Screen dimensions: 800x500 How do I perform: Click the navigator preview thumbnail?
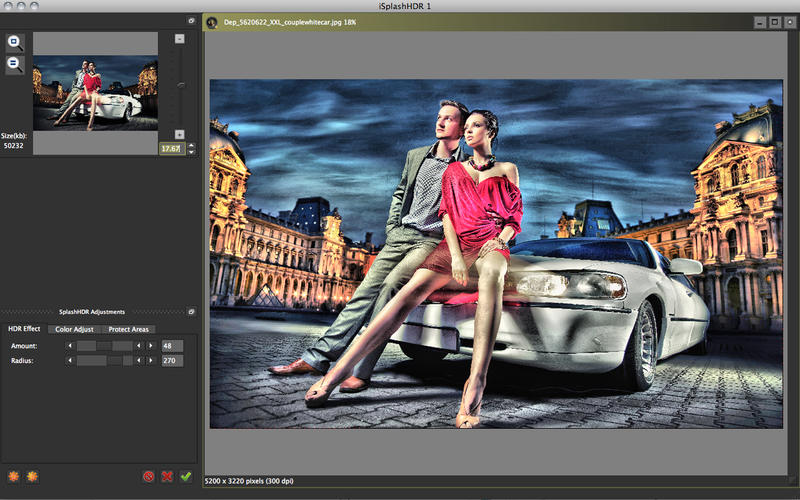click(95, 93)
